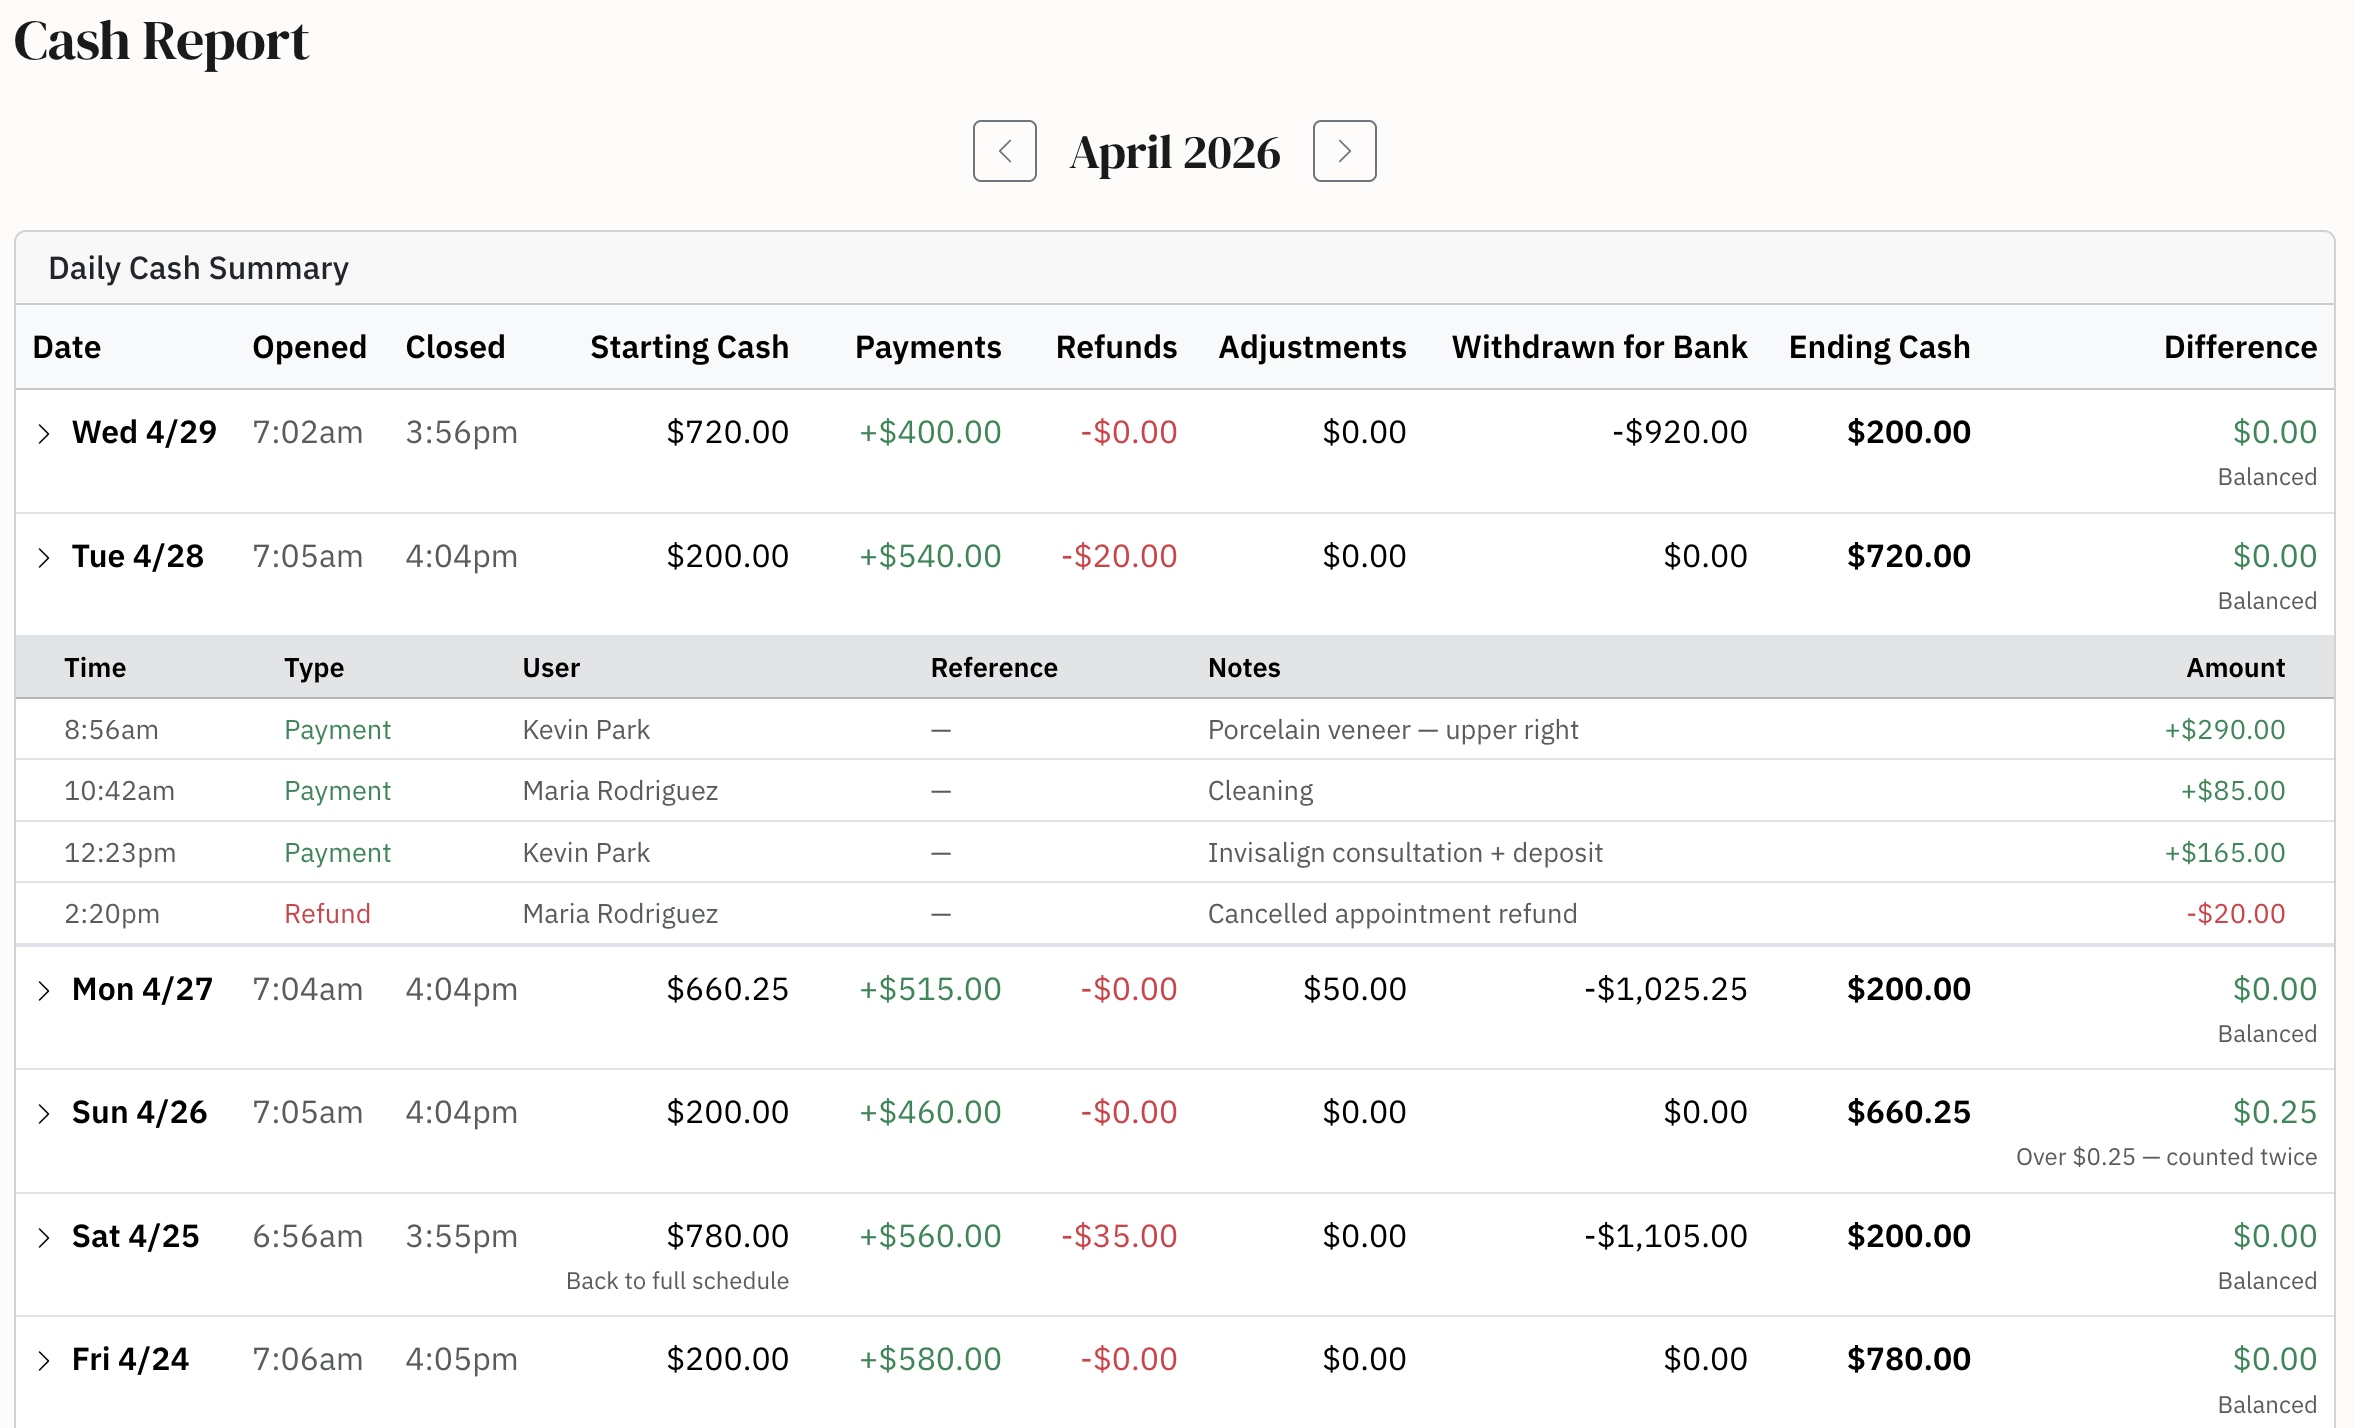
Task: Click the Starting Cash column header
Action: pos(689,347)
